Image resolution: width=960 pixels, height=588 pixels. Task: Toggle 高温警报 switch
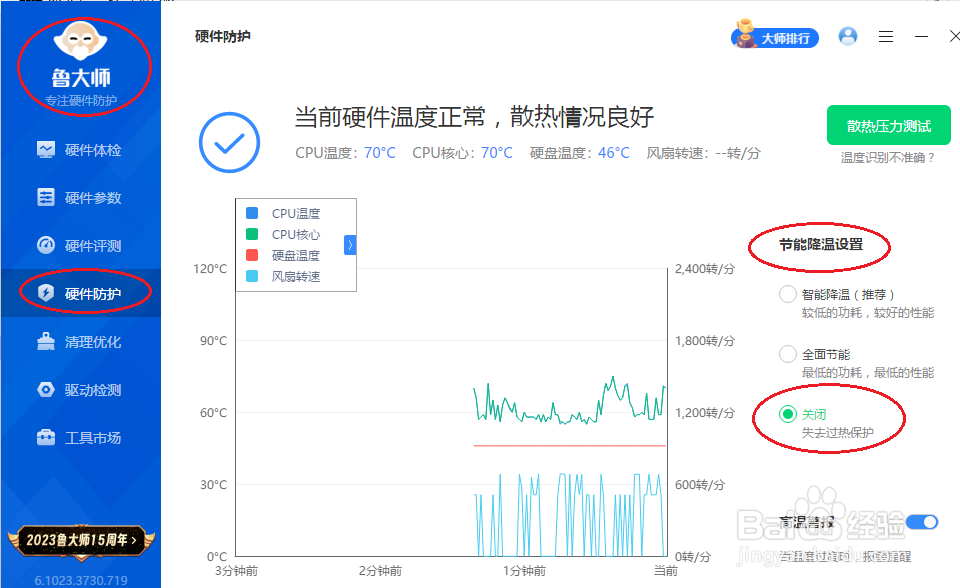[x=922, y=522]
